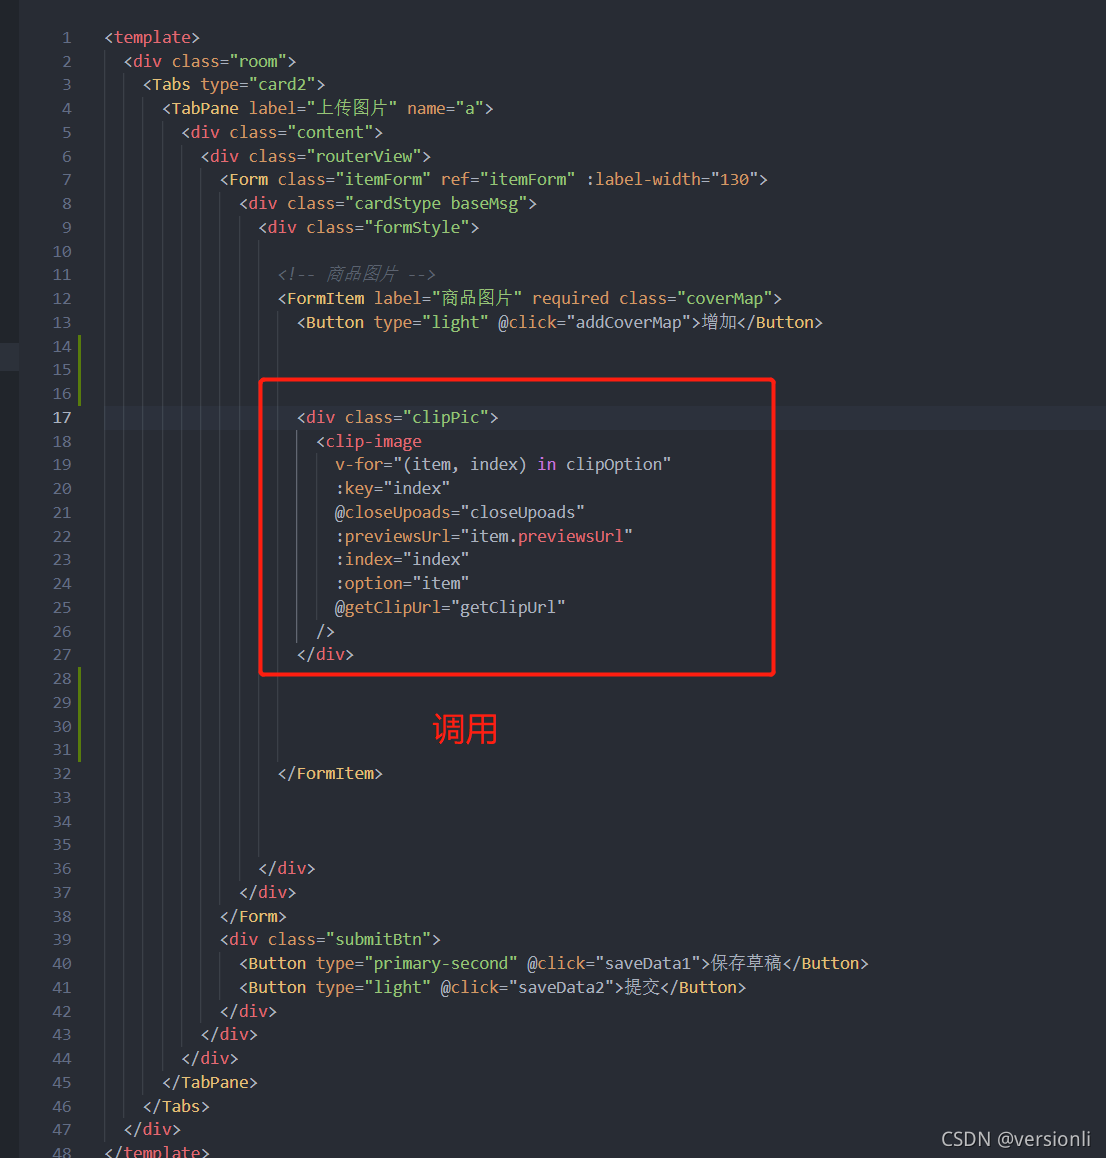Click the template tag on line 1
Viewport: 1106px width, 1158px height.
152,37
